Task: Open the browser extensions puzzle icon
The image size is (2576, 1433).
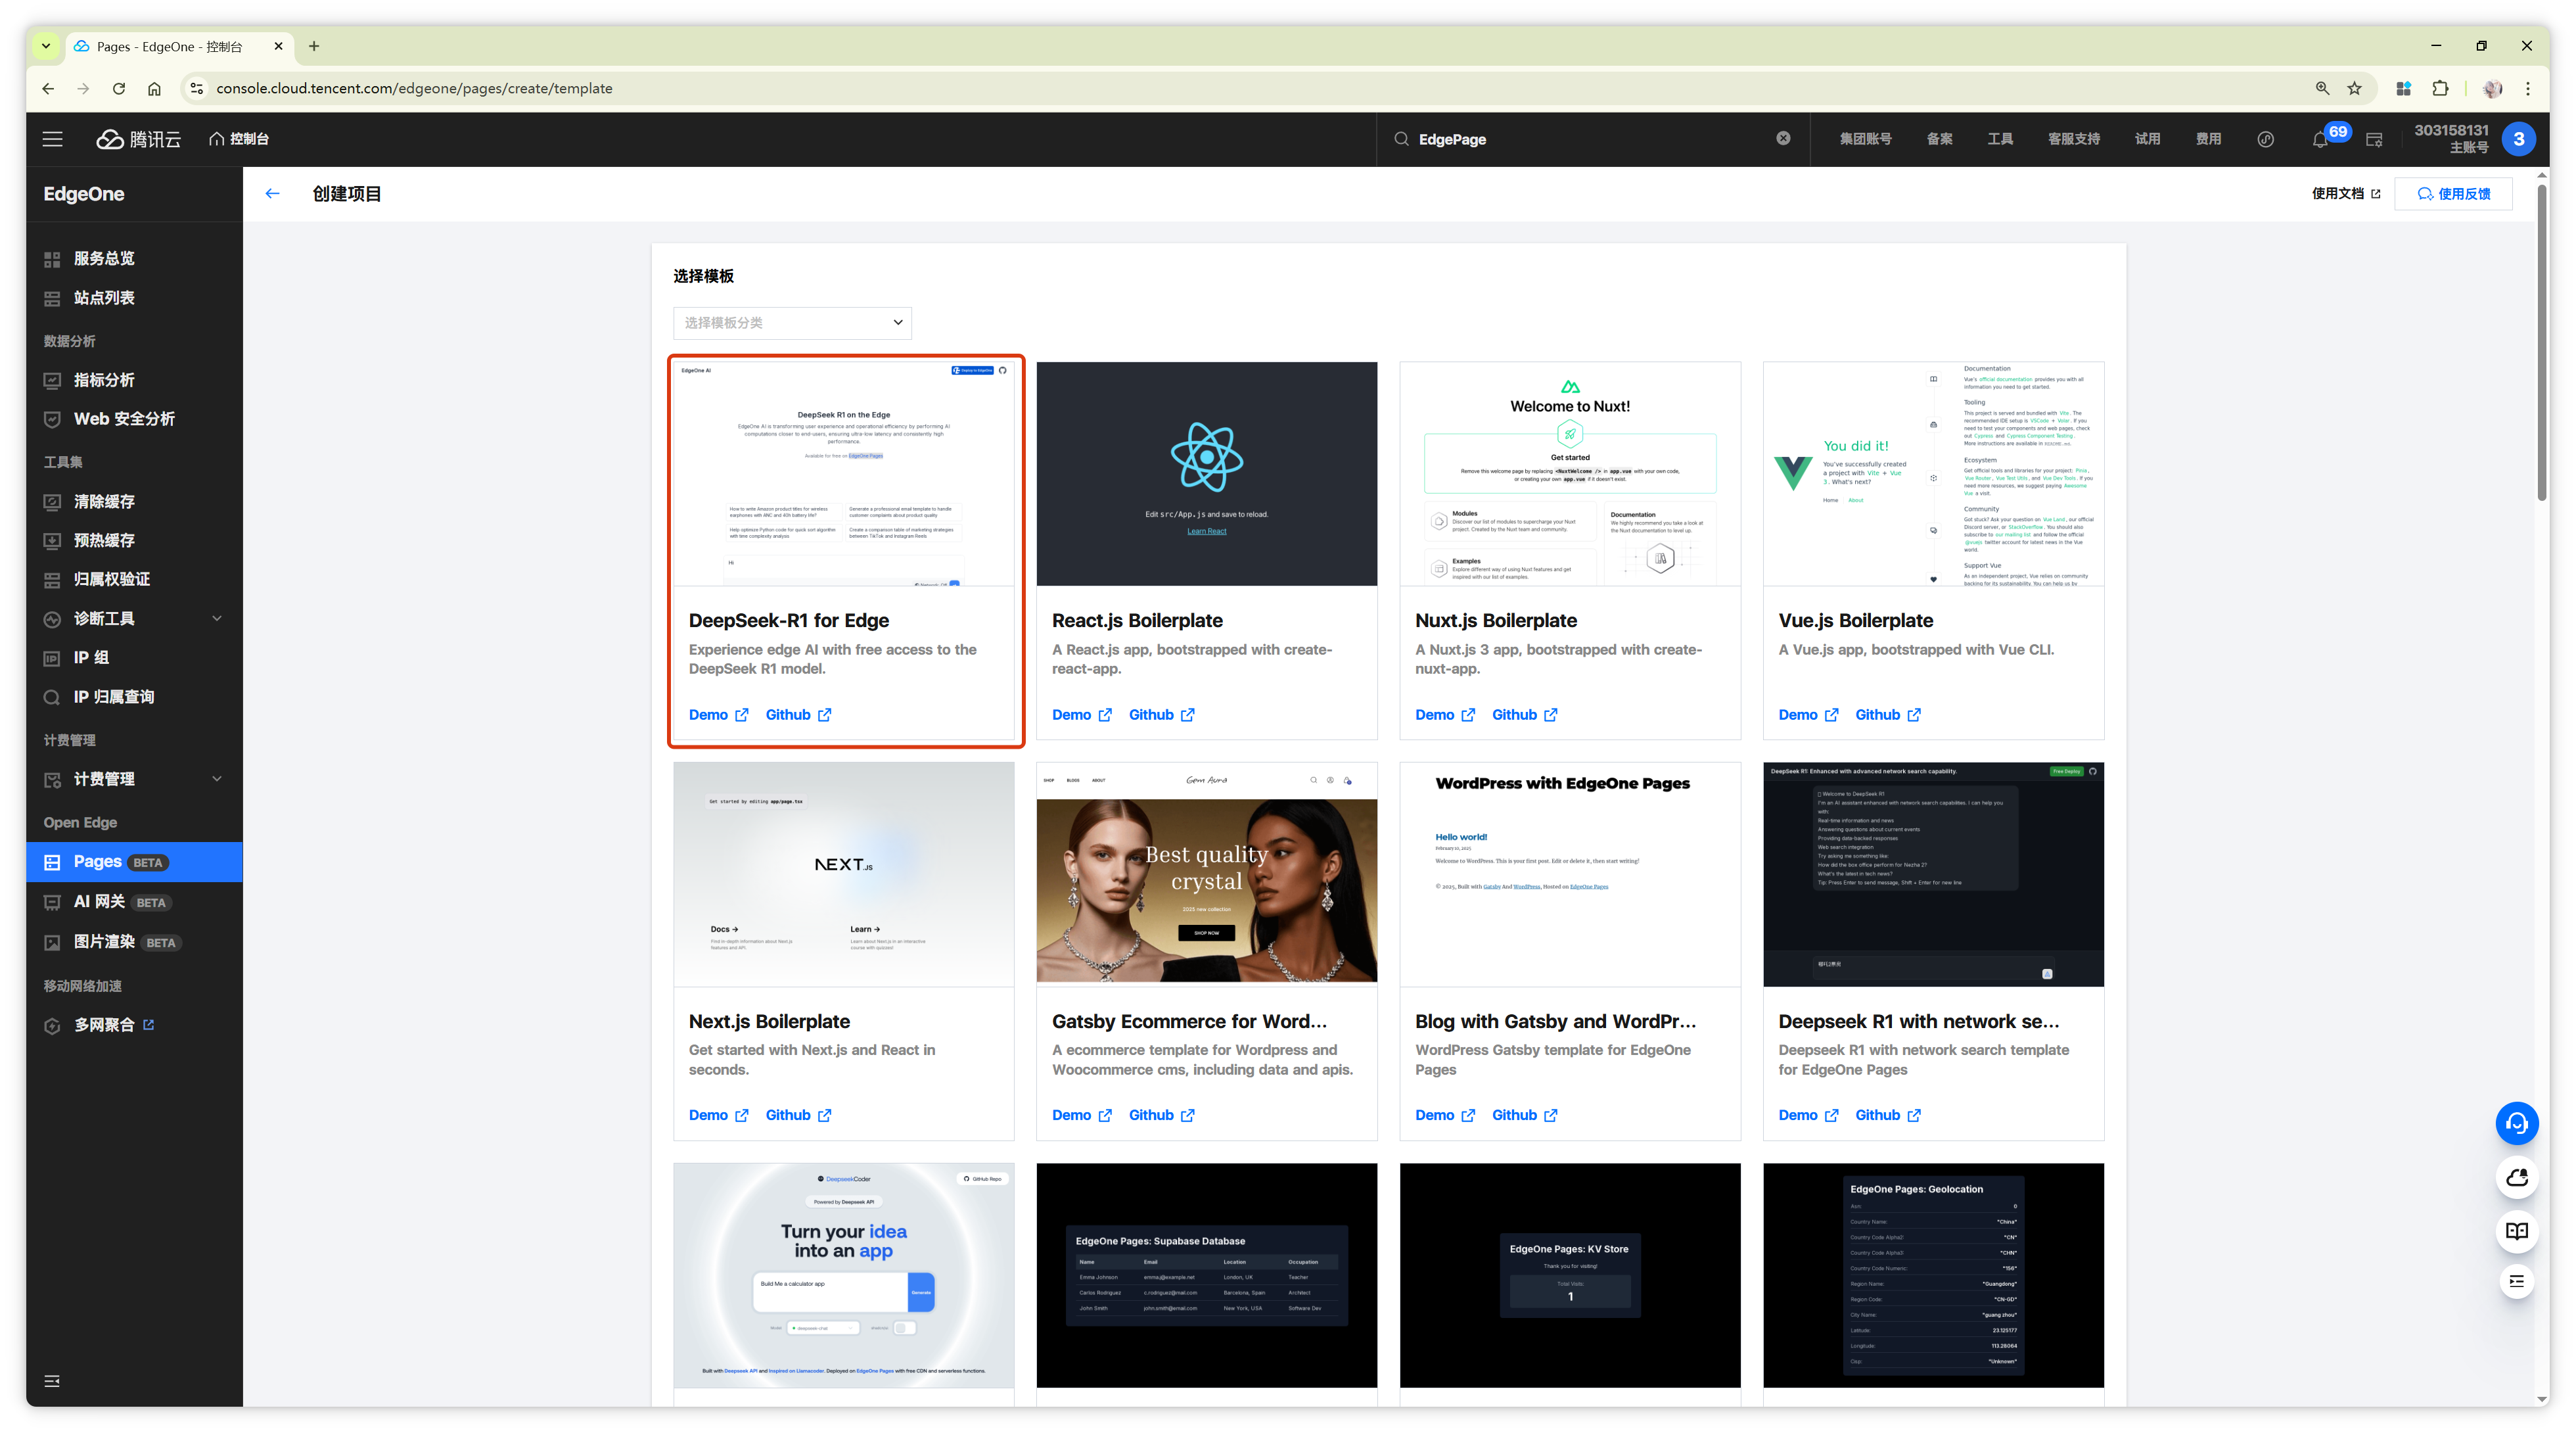Action: coord(2440,88)
